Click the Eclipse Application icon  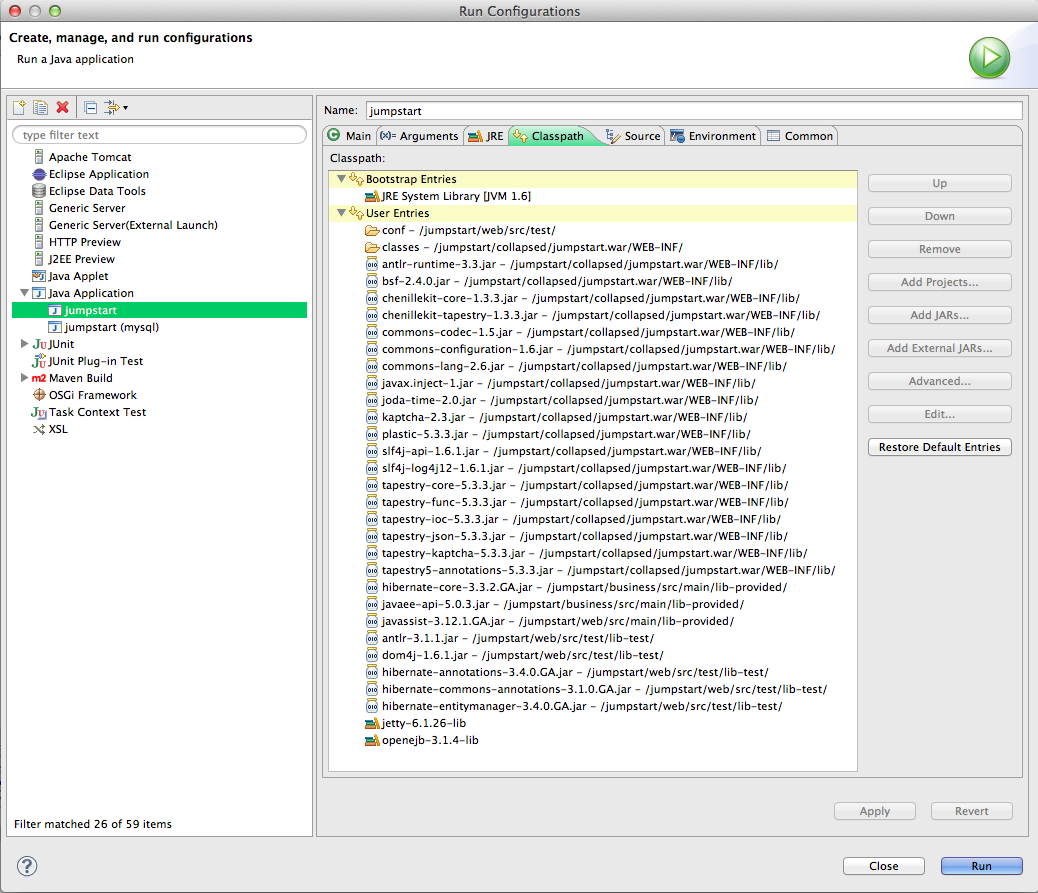click(39, 174)
